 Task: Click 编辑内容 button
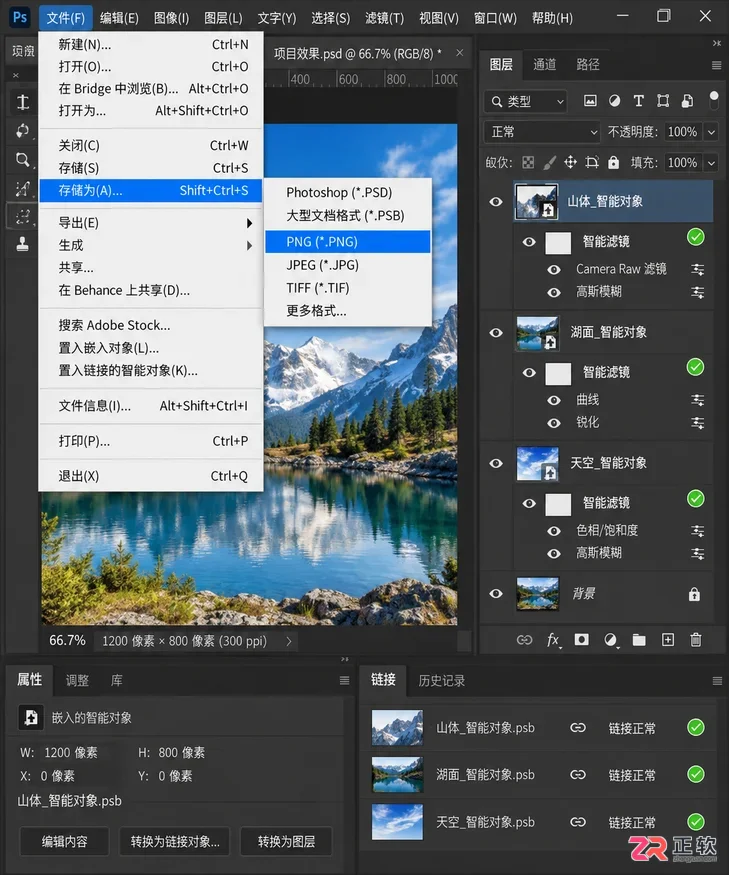[x=64, y=841]
